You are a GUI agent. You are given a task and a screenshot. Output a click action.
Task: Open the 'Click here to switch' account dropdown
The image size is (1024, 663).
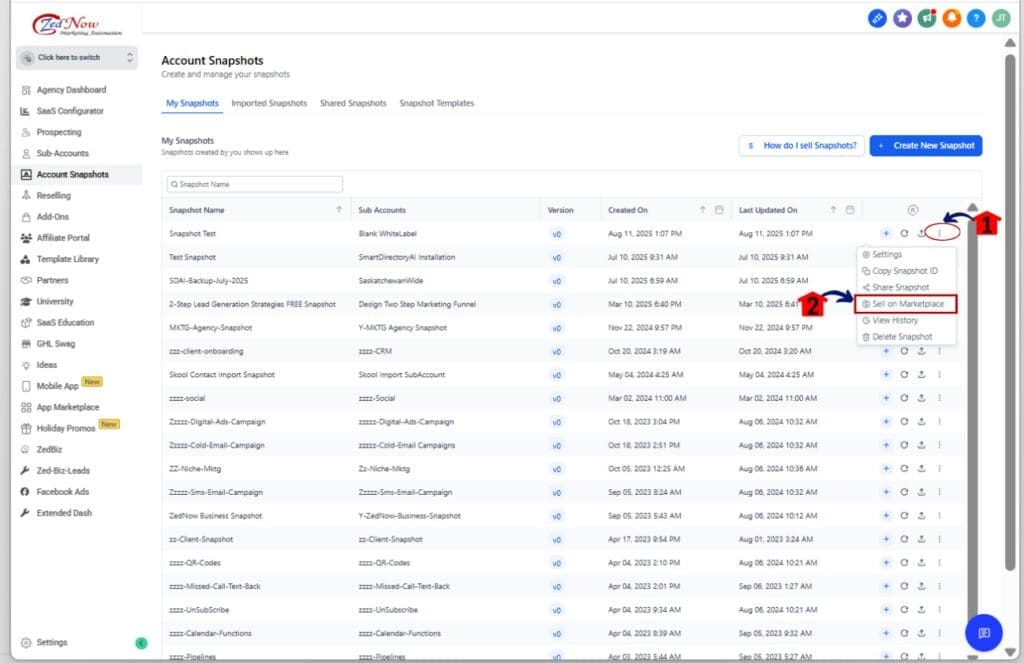pyautogui.click(x=76, y=58)
